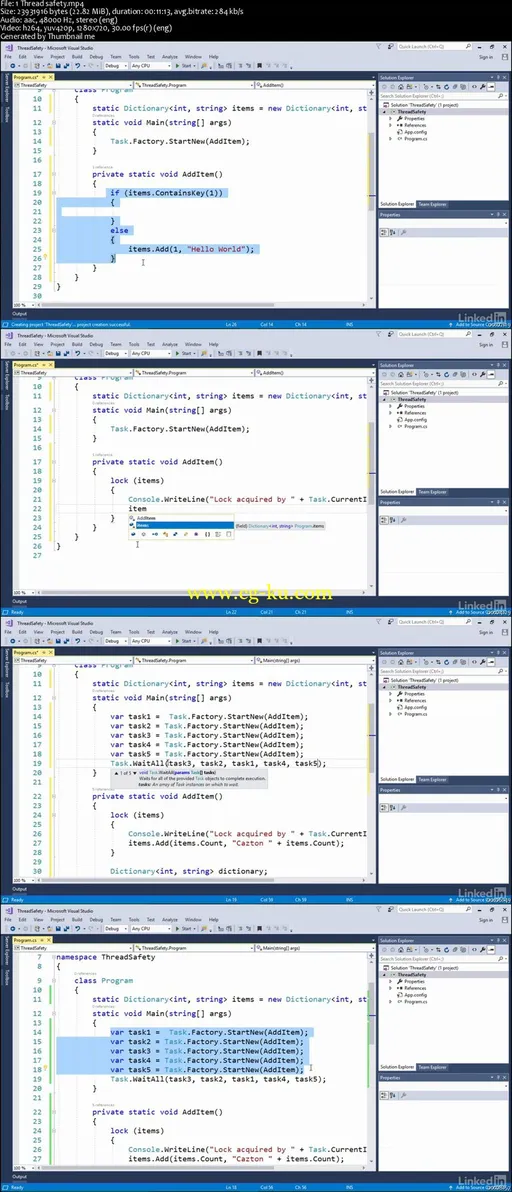Select the Solution Explorer bottom tab in the fourth frame
The image size is (512, 1192).
click(x=398, y=1067)
